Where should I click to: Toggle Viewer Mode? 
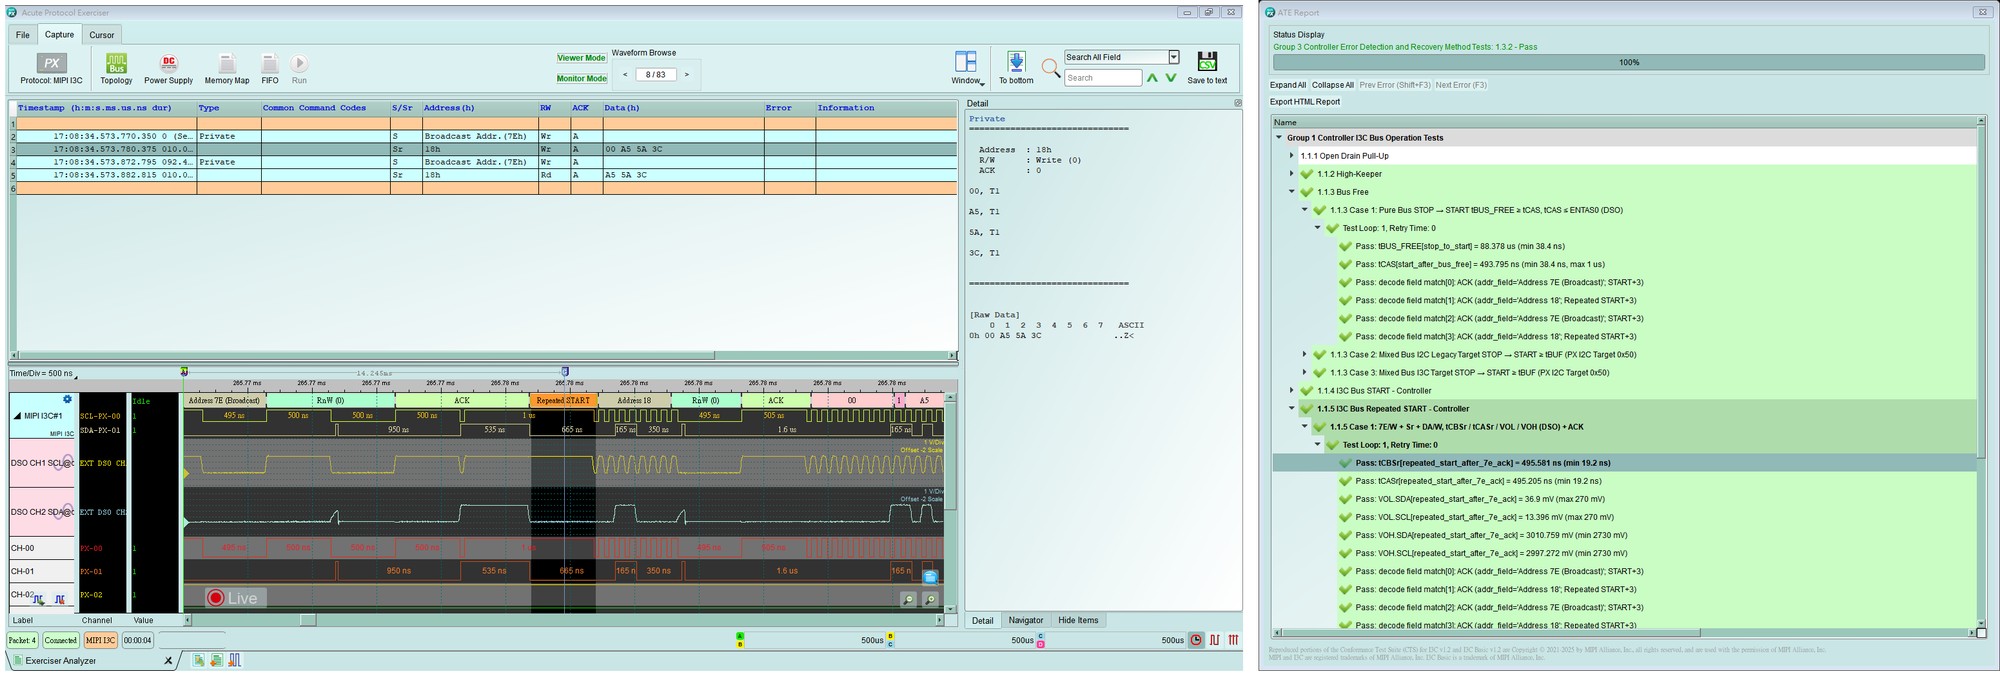tap(582, 58)
